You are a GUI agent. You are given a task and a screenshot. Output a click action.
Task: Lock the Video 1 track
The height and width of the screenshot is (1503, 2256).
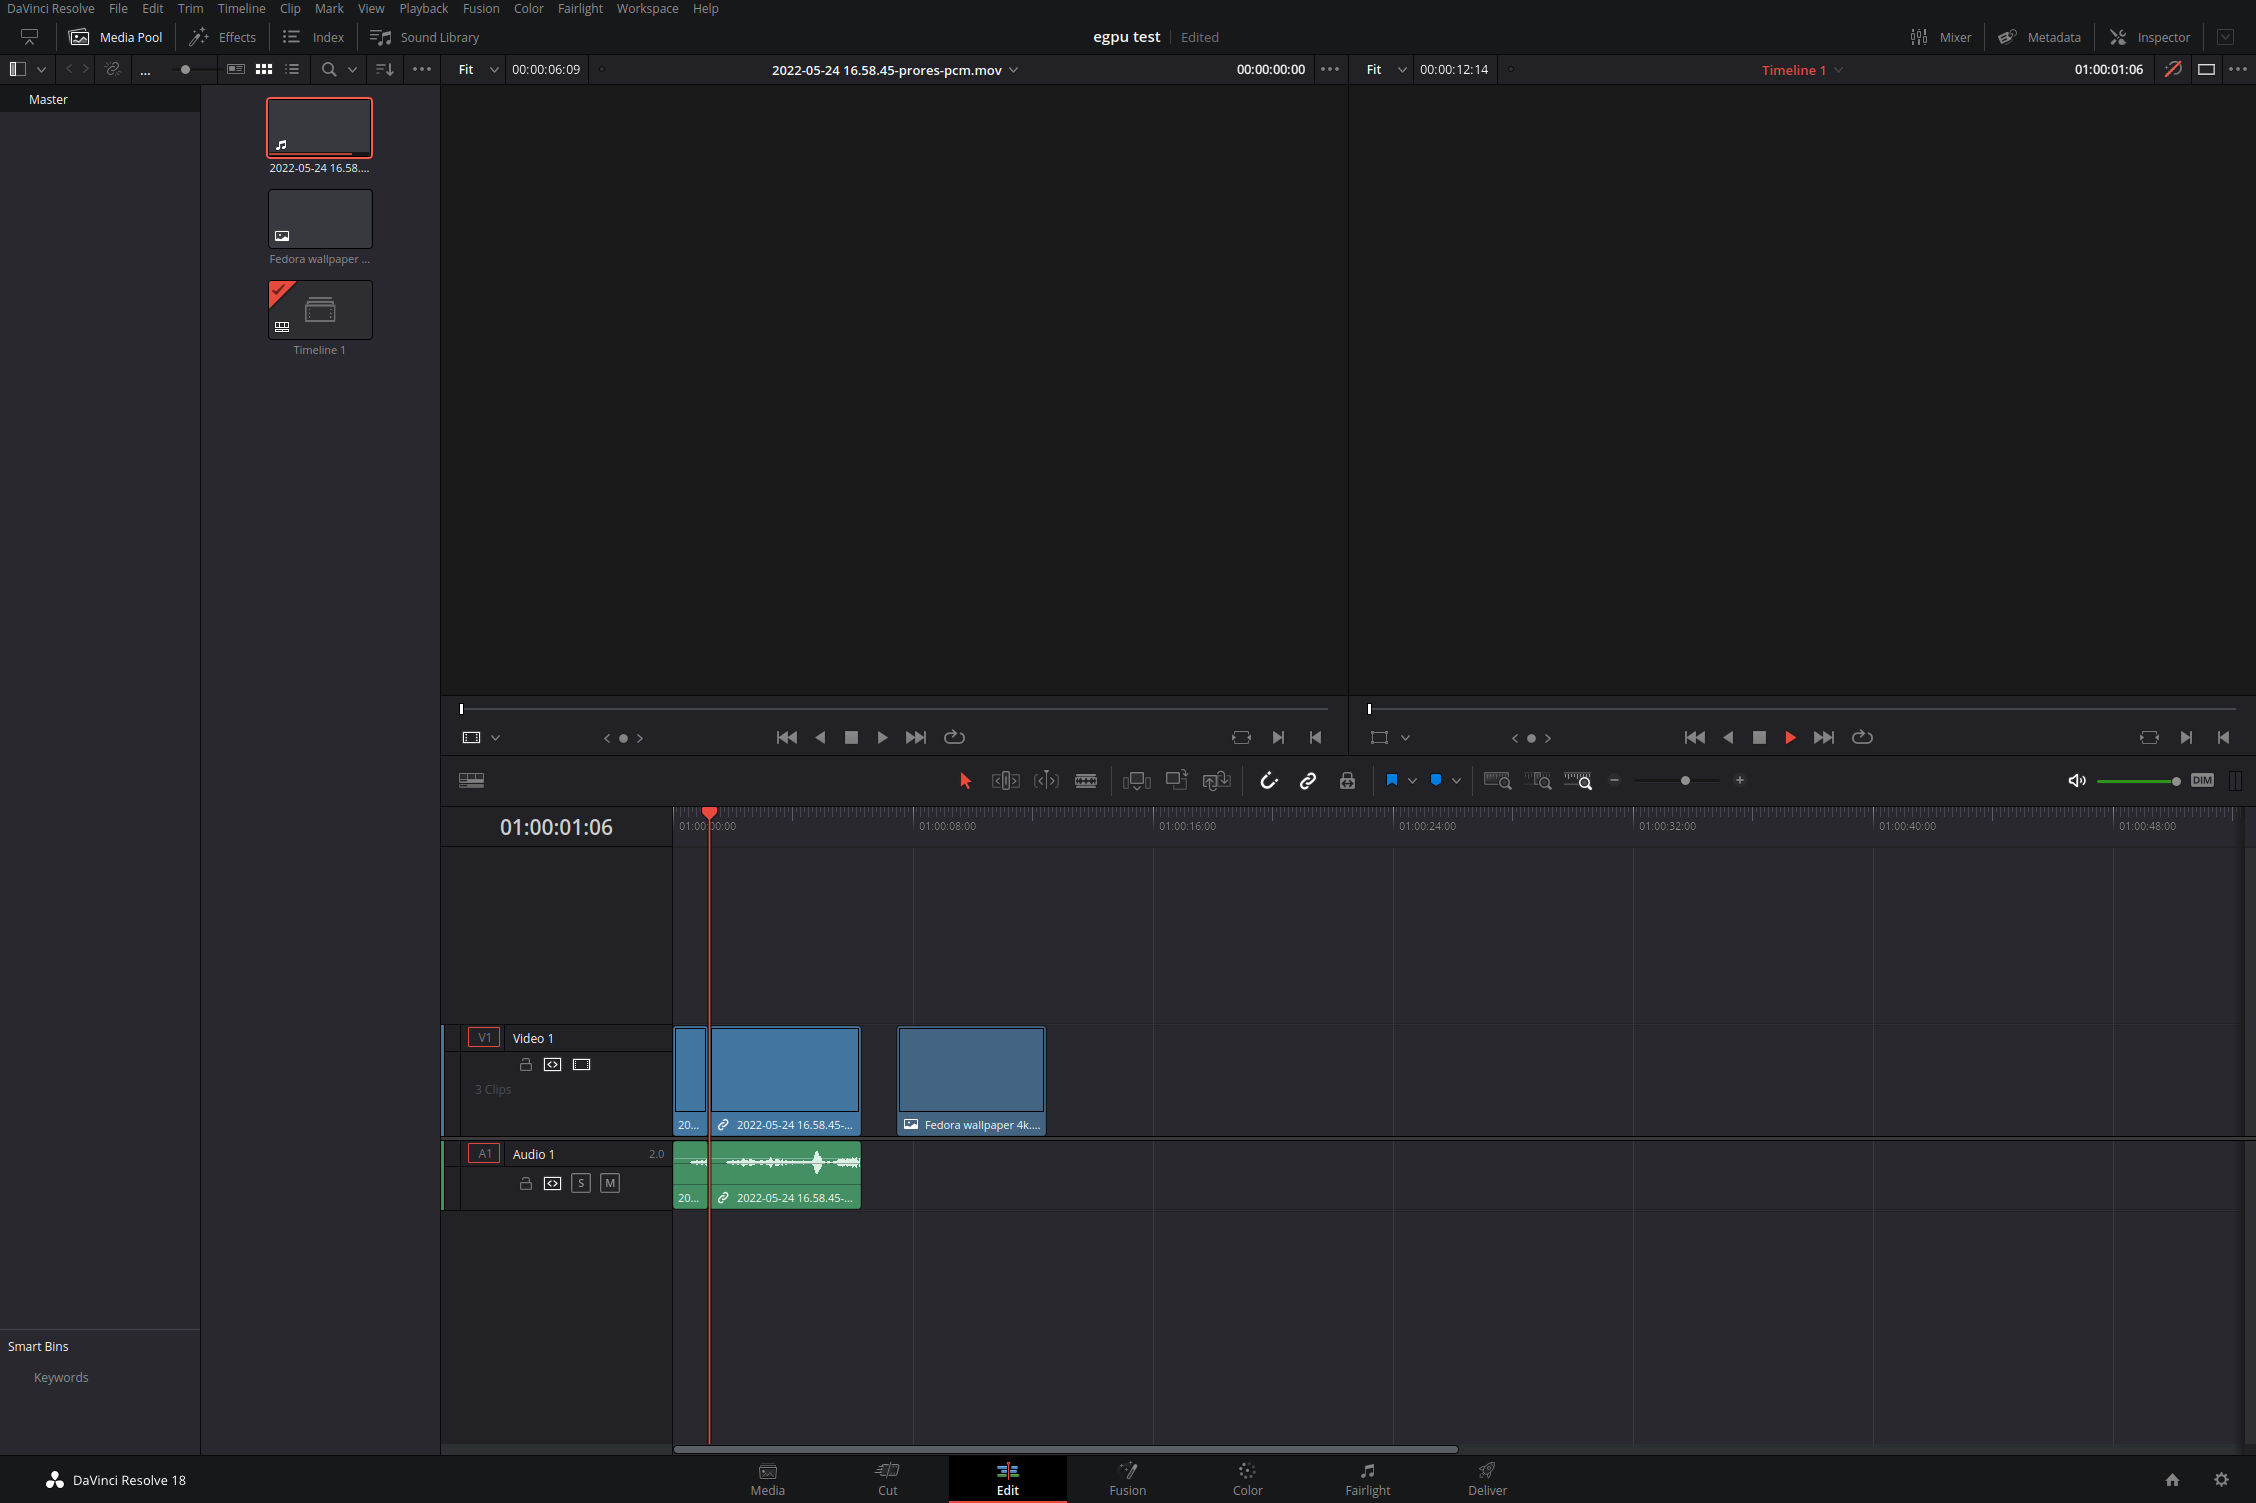point(526,1065)
